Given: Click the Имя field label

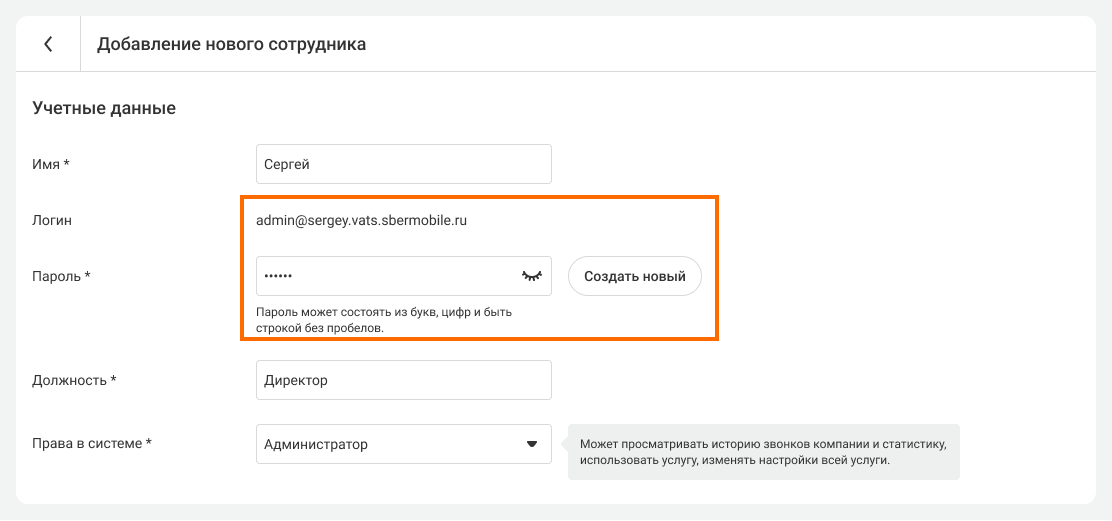Looking at the screenshot, I should tap(51, 164).
